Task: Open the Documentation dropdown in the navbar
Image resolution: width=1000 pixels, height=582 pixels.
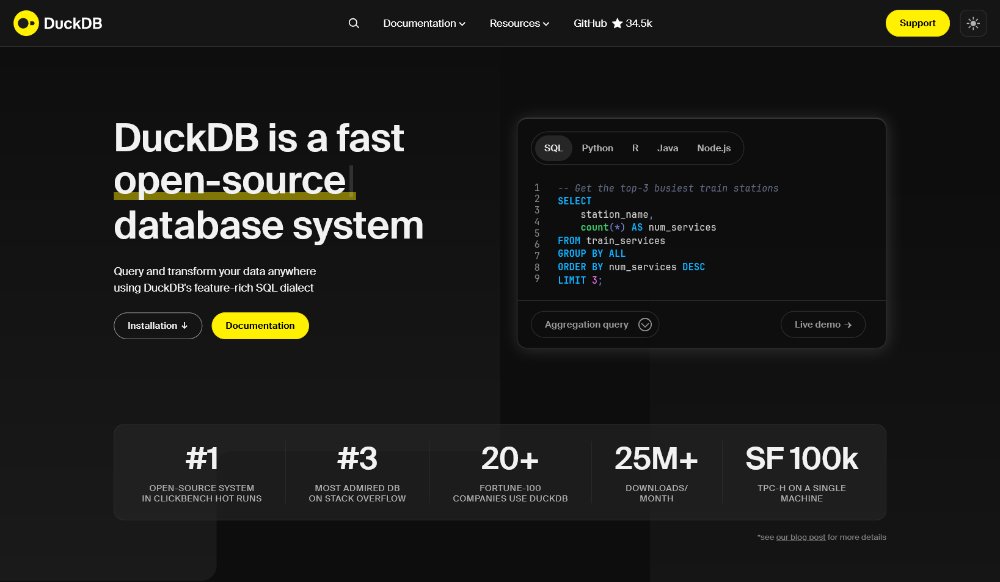Action: click(x=424, y=23)
